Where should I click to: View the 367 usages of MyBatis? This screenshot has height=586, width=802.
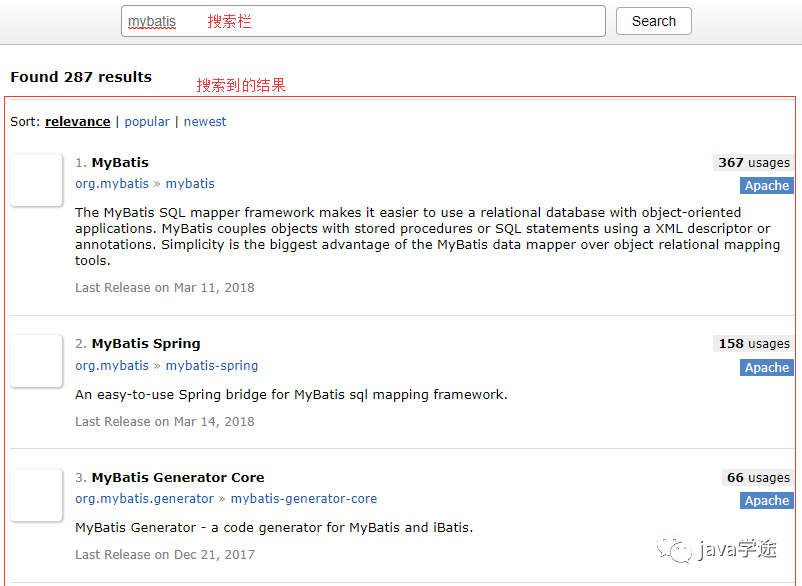tap(753, 163)
